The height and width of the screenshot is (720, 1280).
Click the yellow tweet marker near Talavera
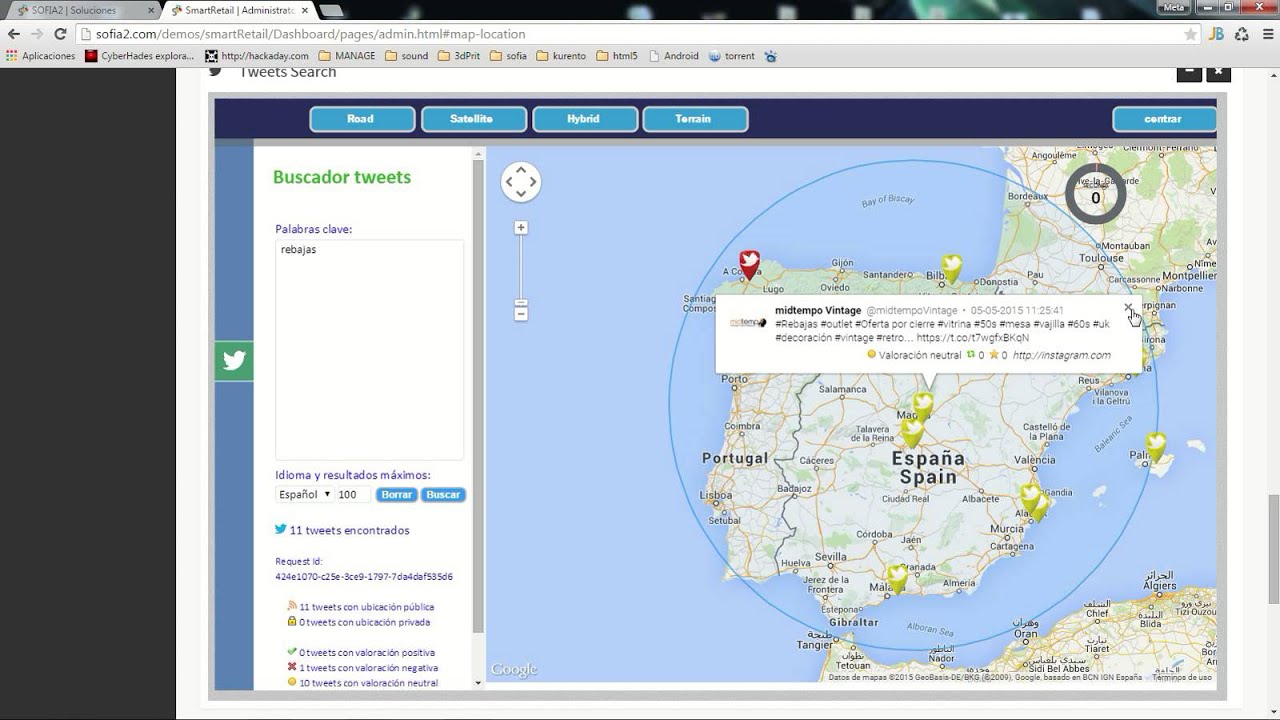coord(911,433)
